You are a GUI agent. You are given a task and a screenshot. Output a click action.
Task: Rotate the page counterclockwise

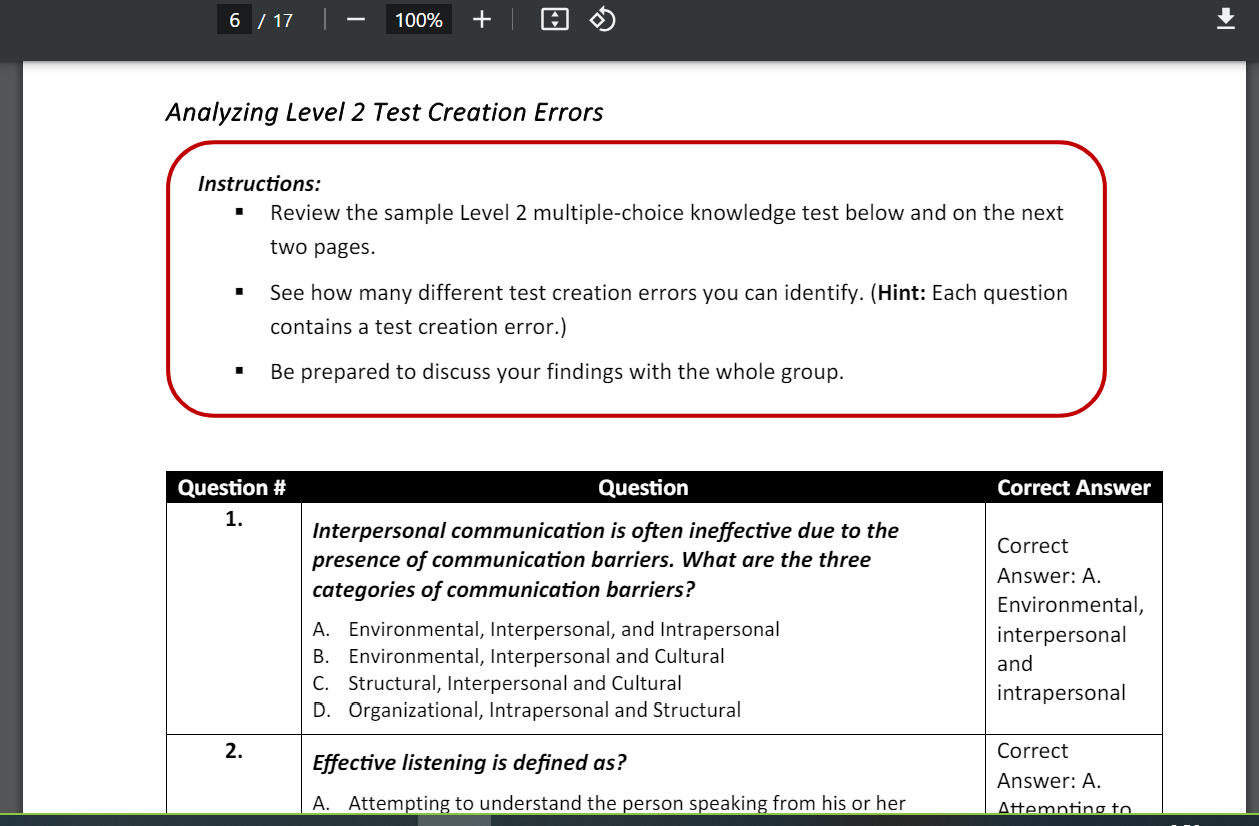(x=602, y=19)
